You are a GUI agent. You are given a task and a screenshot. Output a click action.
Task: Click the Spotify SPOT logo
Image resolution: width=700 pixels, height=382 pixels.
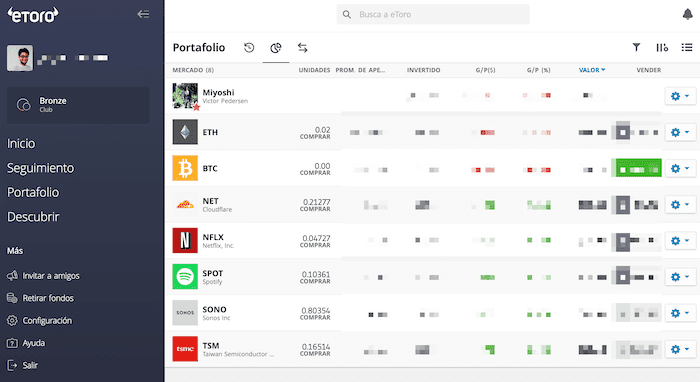[x=185, y=277]
